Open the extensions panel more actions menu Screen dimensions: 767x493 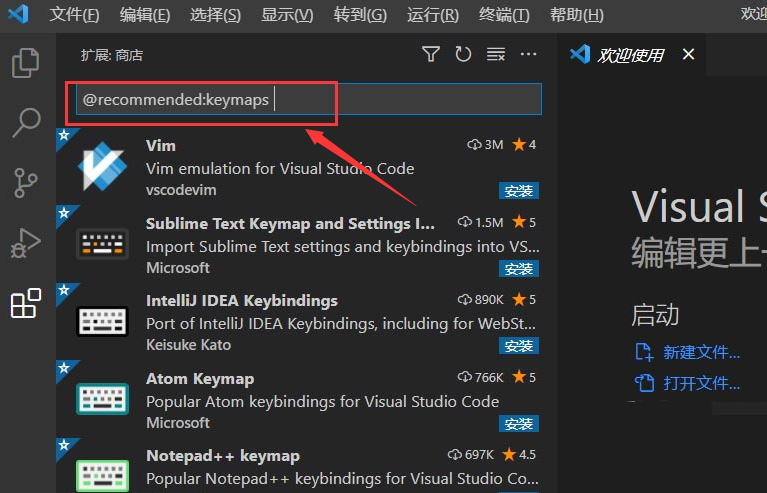pyautogui.click(x=529, y=55)
